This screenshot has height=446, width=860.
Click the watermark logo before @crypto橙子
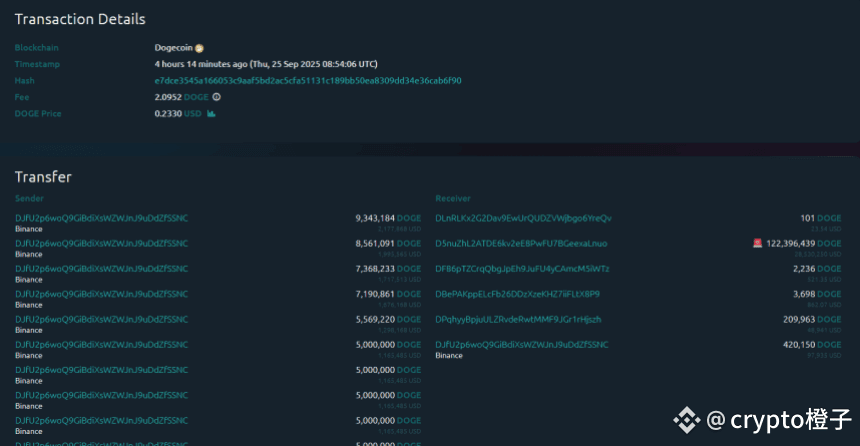pos(686,420)
